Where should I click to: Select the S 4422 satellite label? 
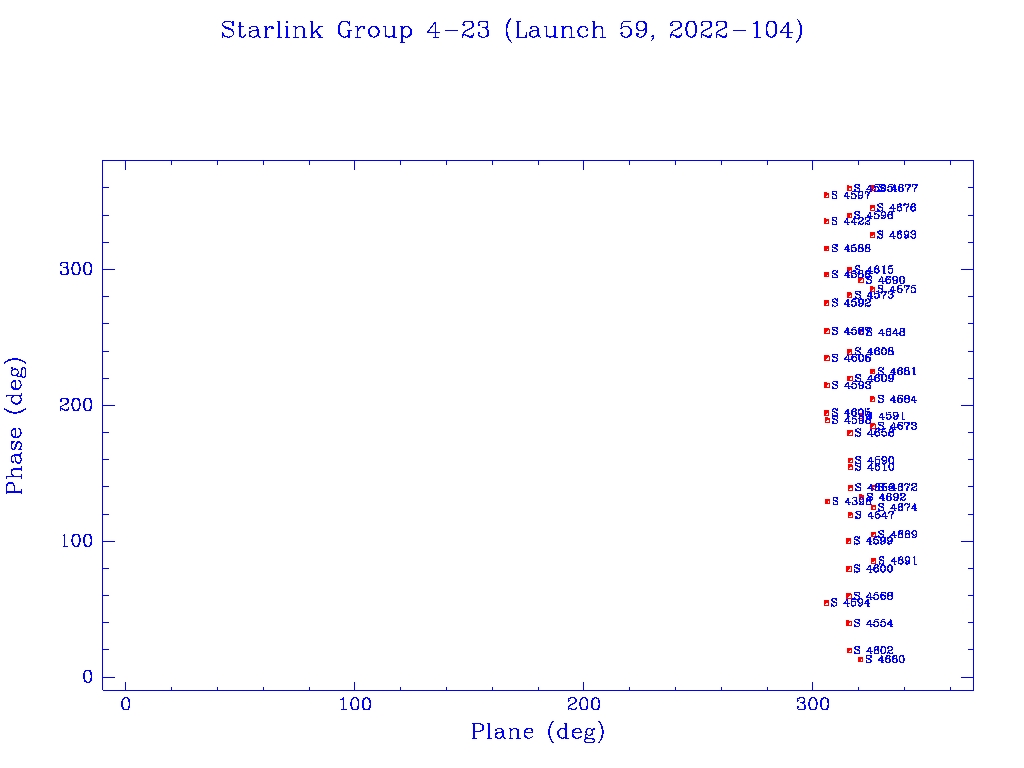[850, 221]
